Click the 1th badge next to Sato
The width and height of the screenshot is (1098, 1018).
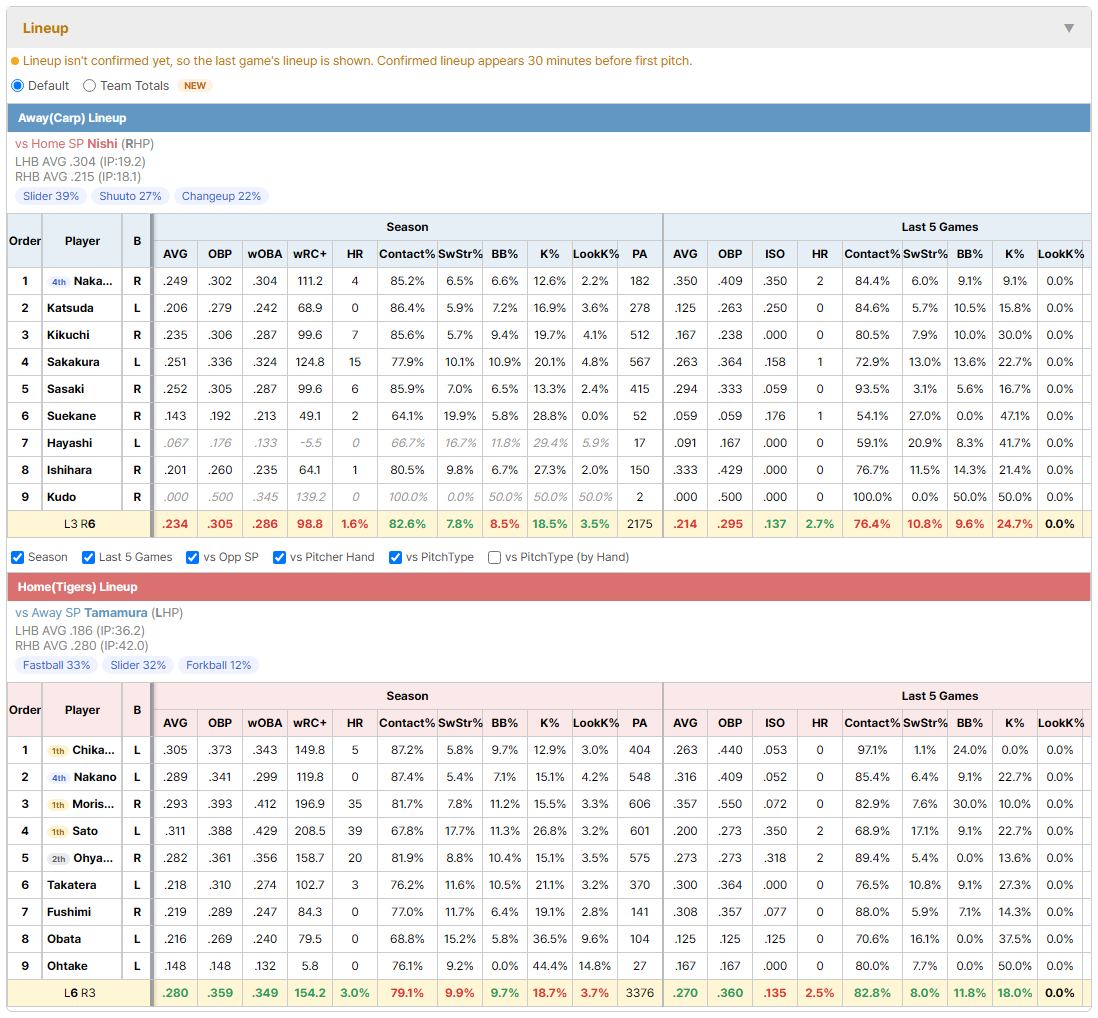pos(58,832)
